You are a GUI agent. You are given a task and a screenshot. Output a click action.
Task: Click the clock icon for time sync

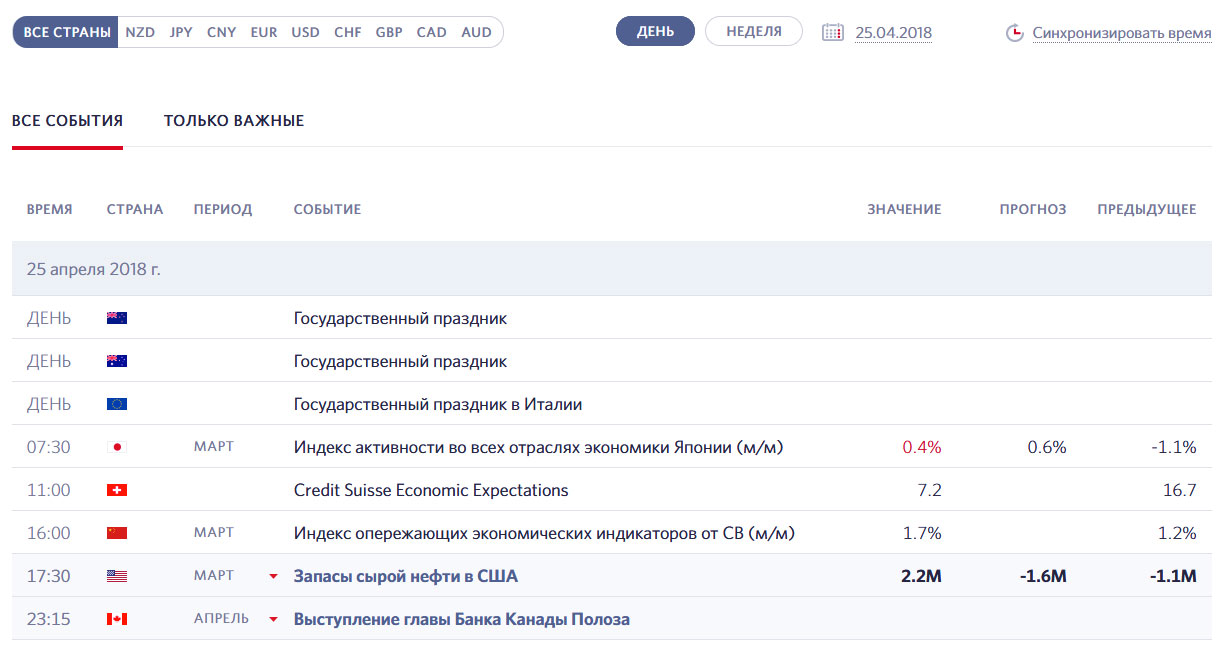(1014, 33)
